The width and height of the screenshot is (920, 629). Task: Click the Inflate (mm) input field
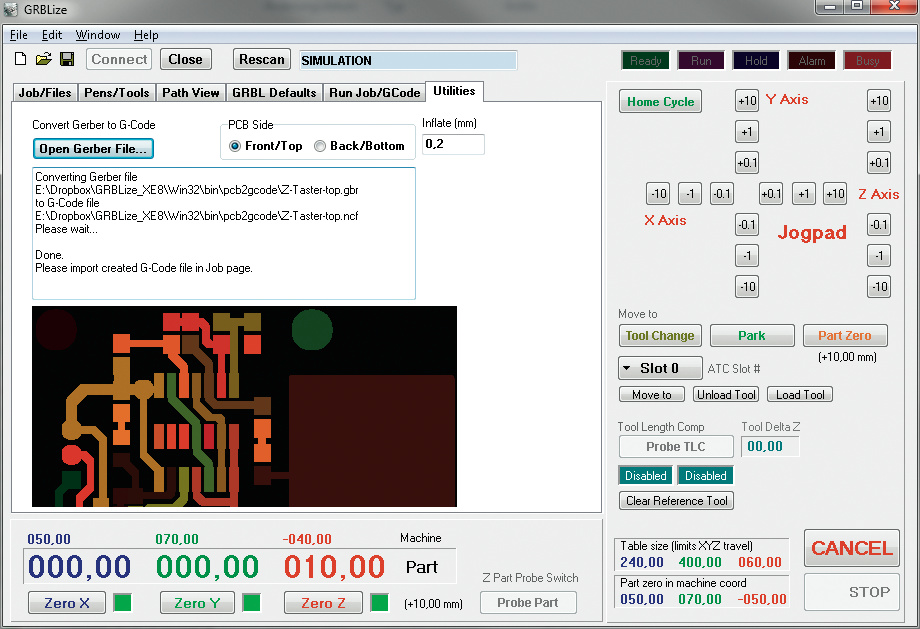(x=453, y=145)
